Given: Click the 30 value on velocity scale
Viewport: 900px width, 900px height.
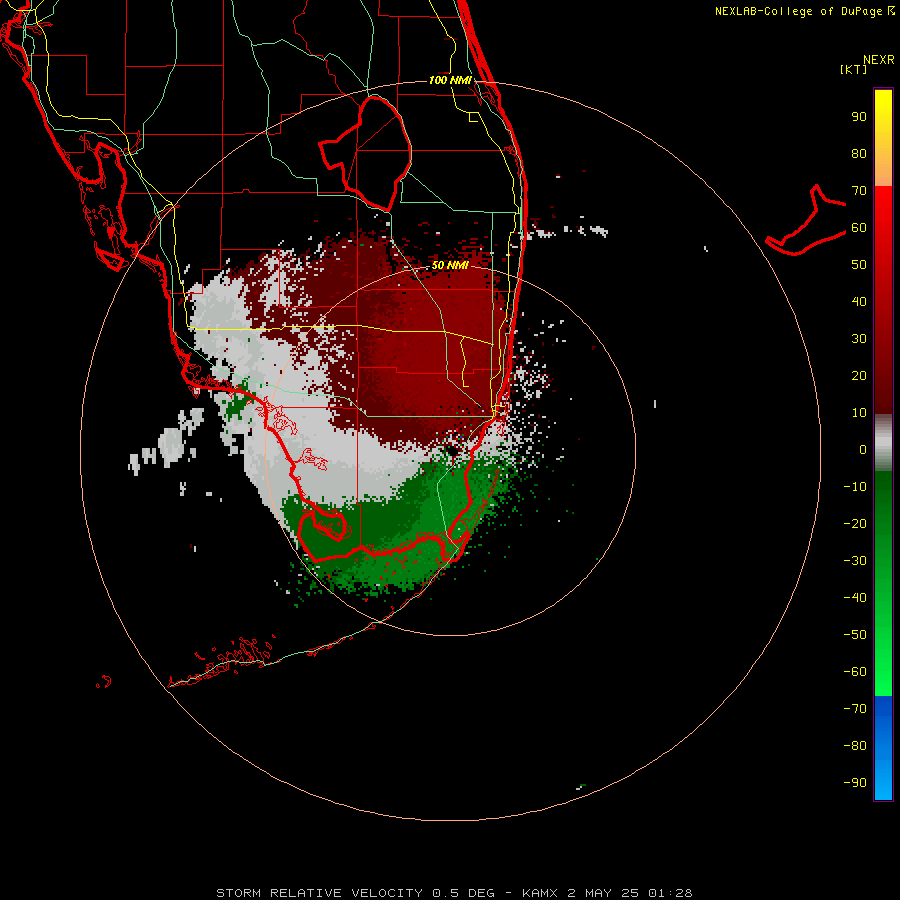Looking at the screenshot, I should point(859,339).
